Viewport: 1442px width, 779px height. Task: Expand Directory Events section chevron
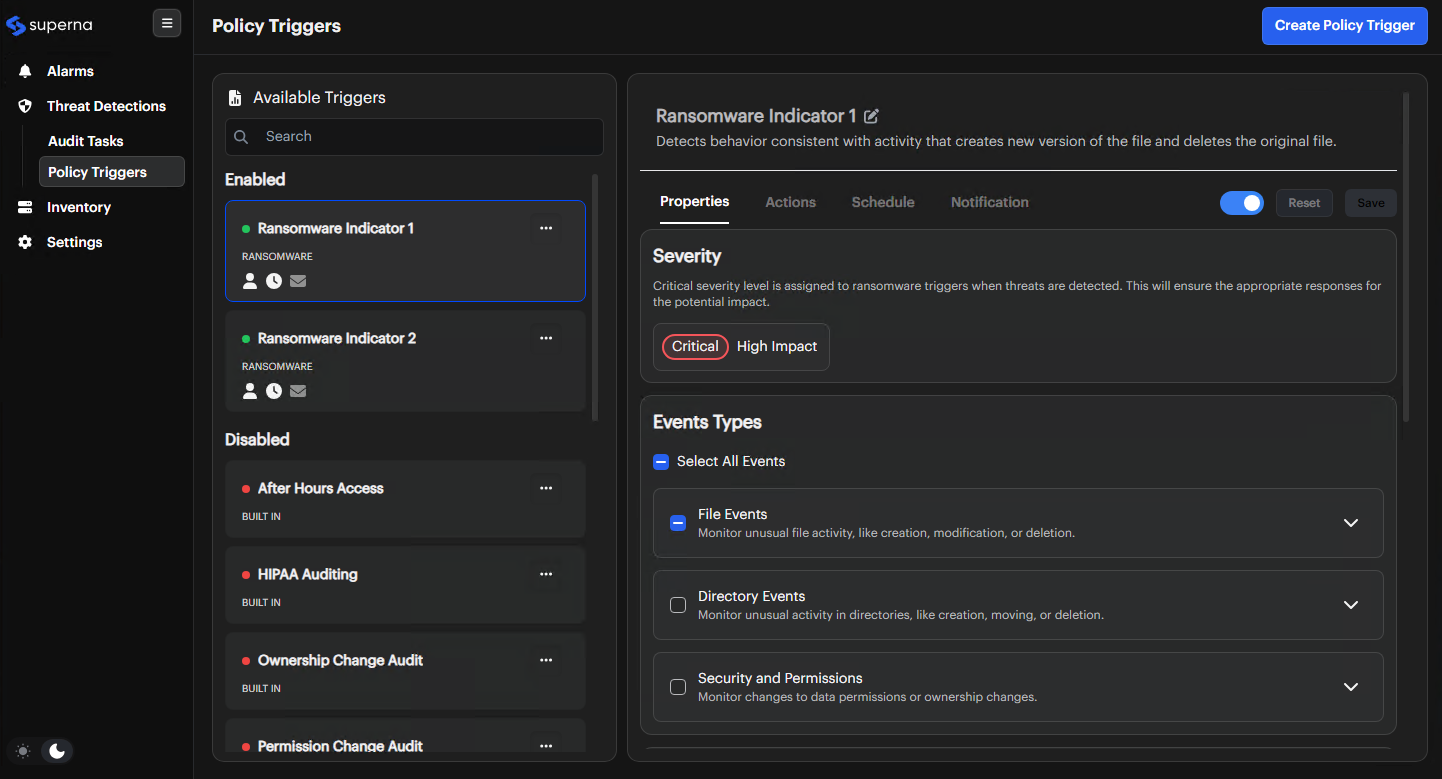[x=1351, y=605]
